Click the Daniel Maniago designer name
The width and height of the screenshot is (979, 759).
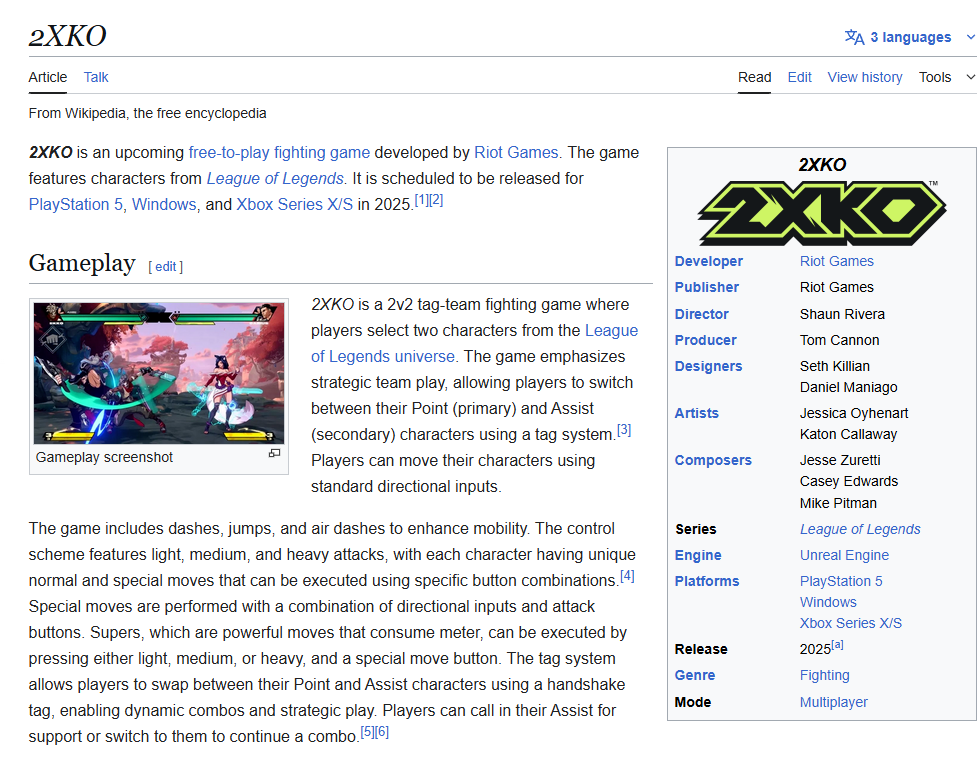[849, 388]
